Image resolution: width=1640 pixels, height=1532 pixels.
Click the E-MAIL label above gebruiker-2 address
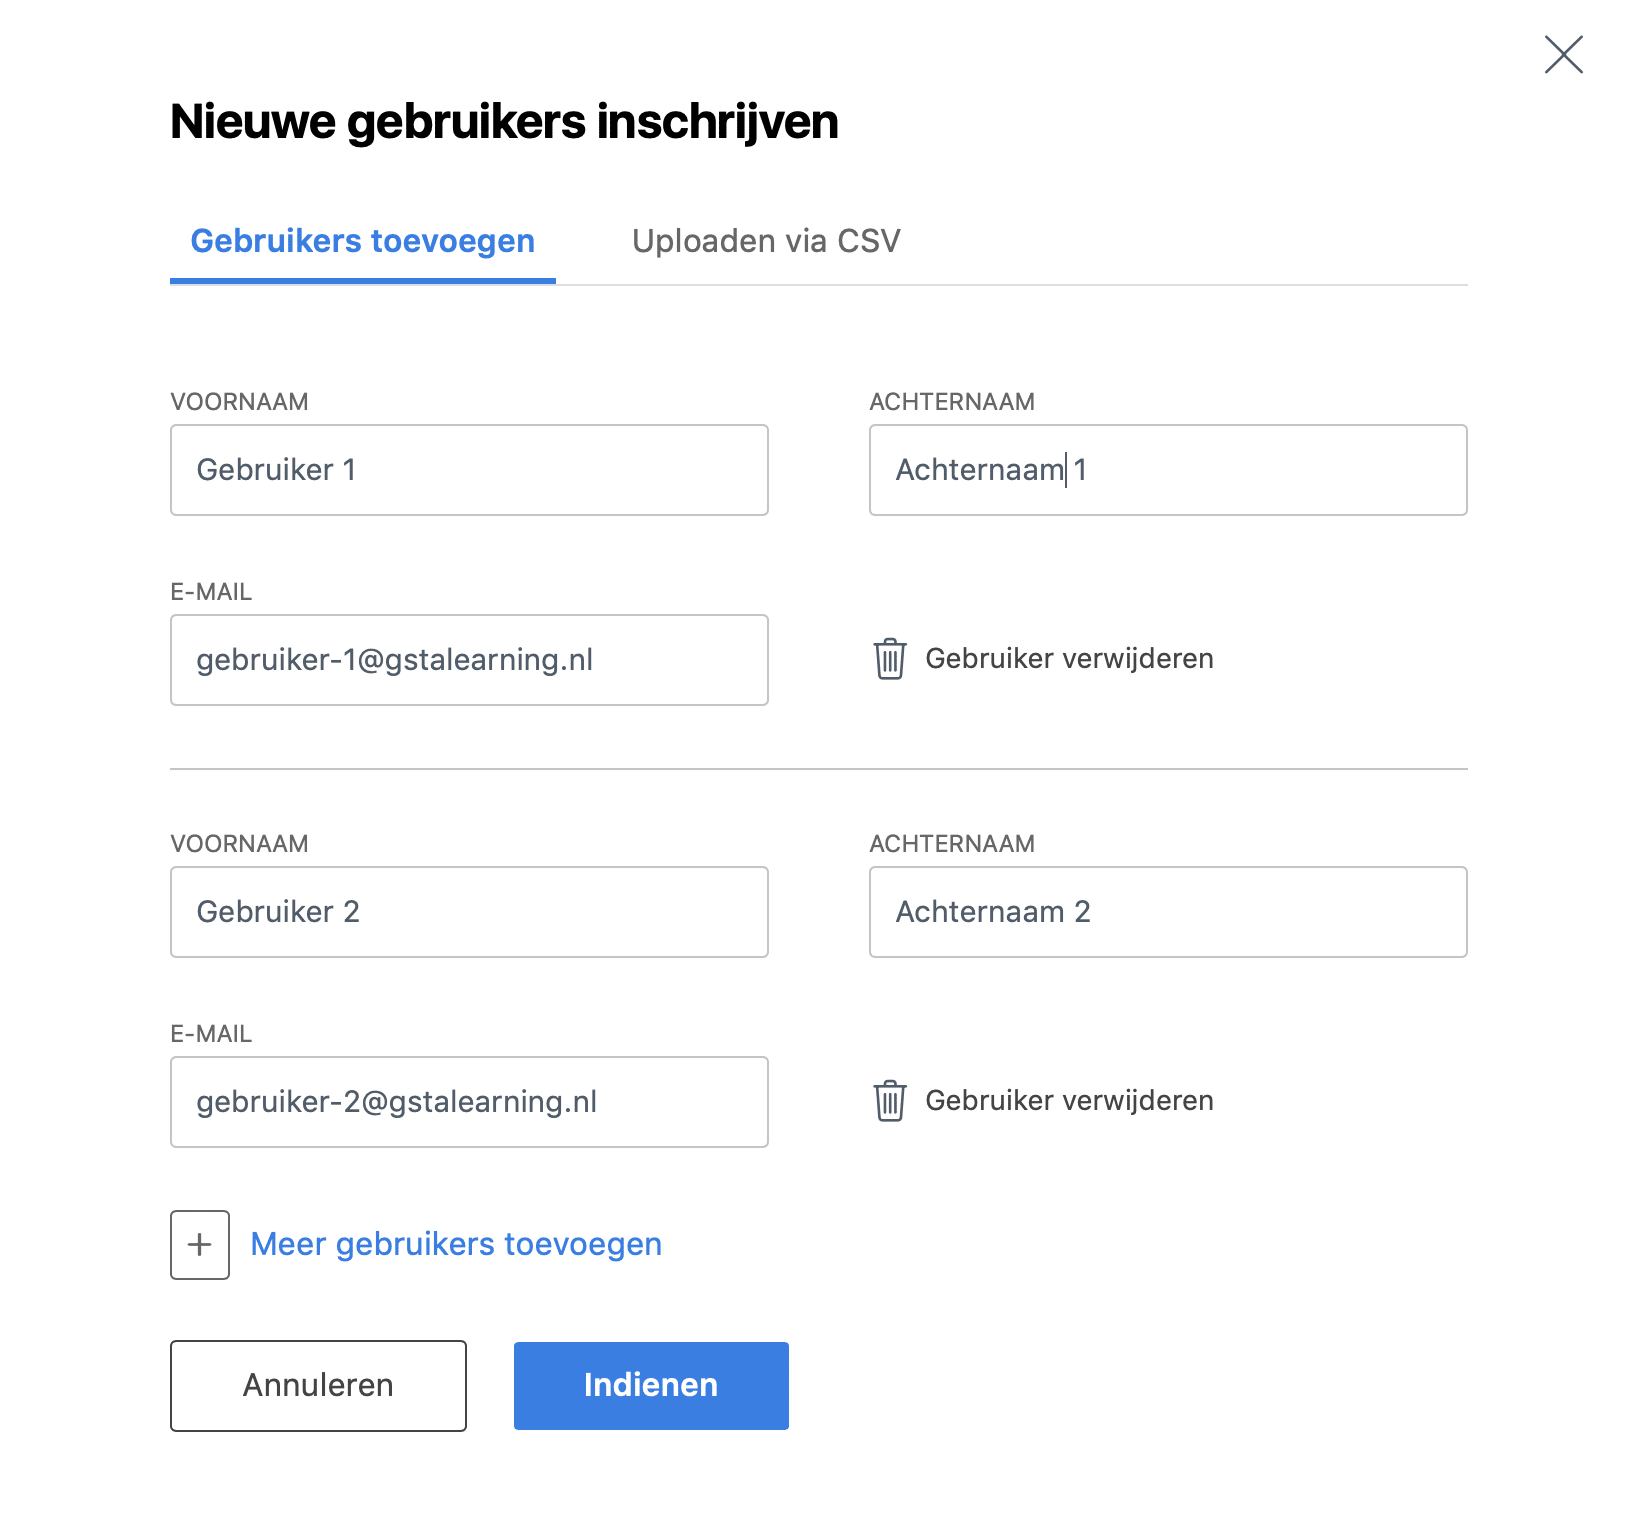pos(211,1034)
